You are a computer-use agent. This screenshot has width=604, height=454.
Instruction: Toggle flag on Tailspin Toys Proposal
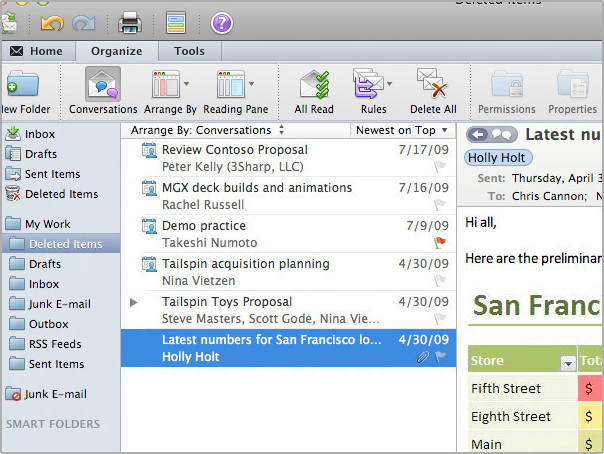(440, 318)
